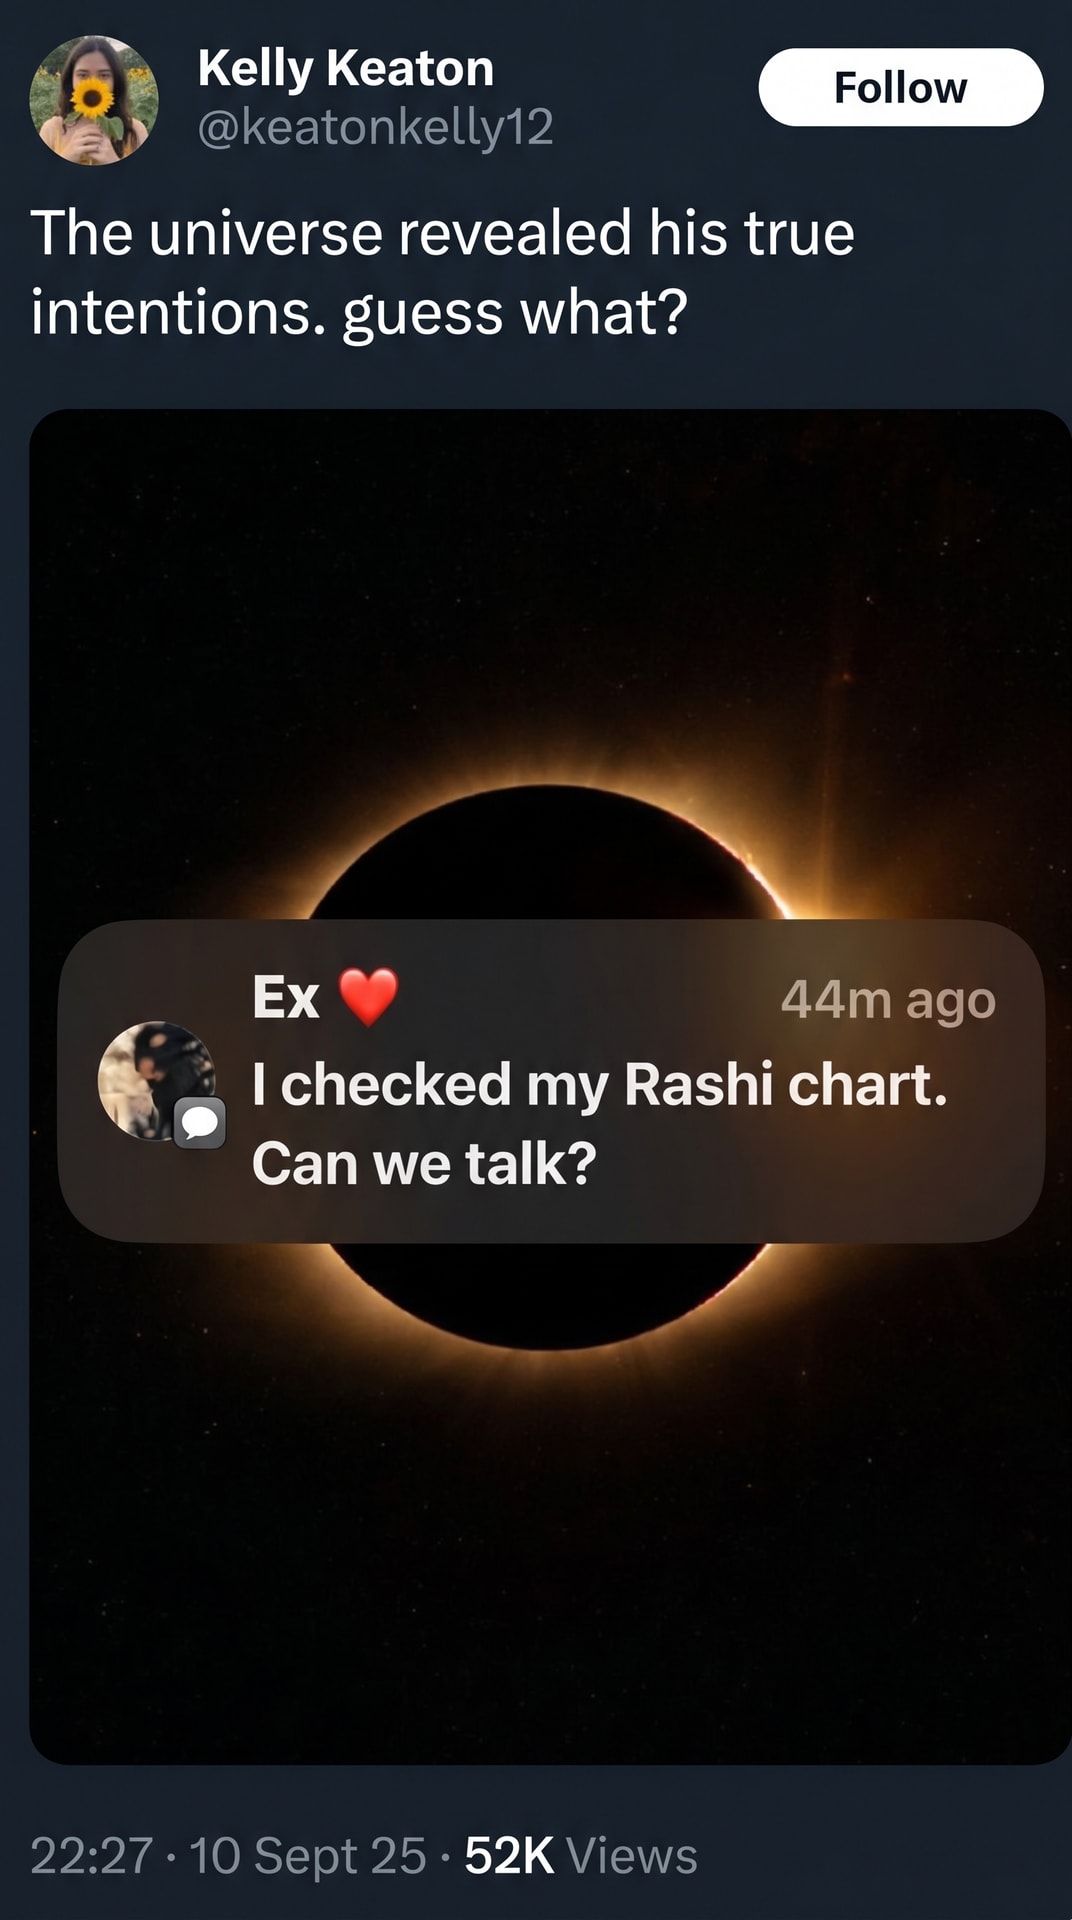Tap the Messages app badge icon

click(200, 1122)
